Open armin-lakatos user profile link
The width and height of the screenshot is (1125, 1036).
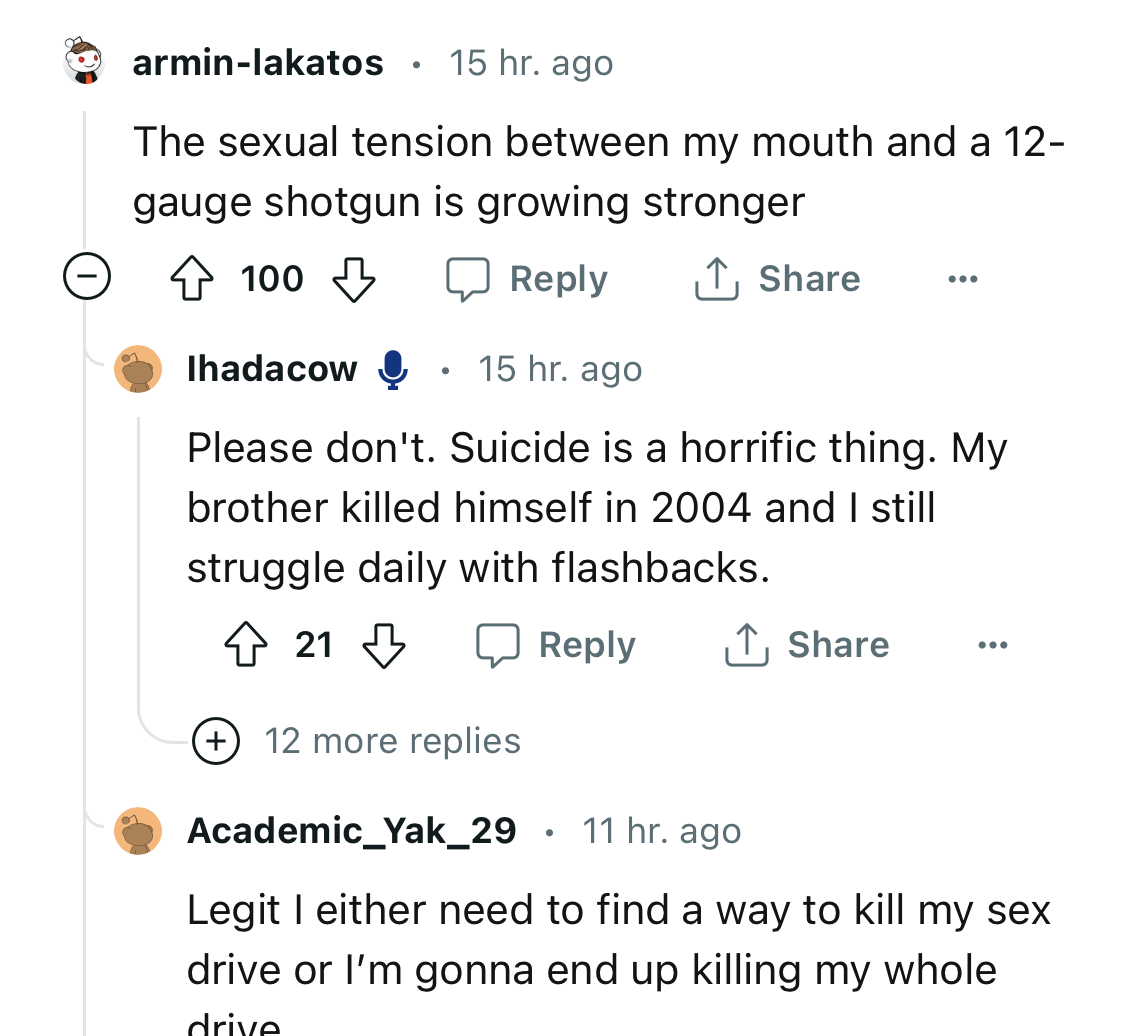(258, 62)
